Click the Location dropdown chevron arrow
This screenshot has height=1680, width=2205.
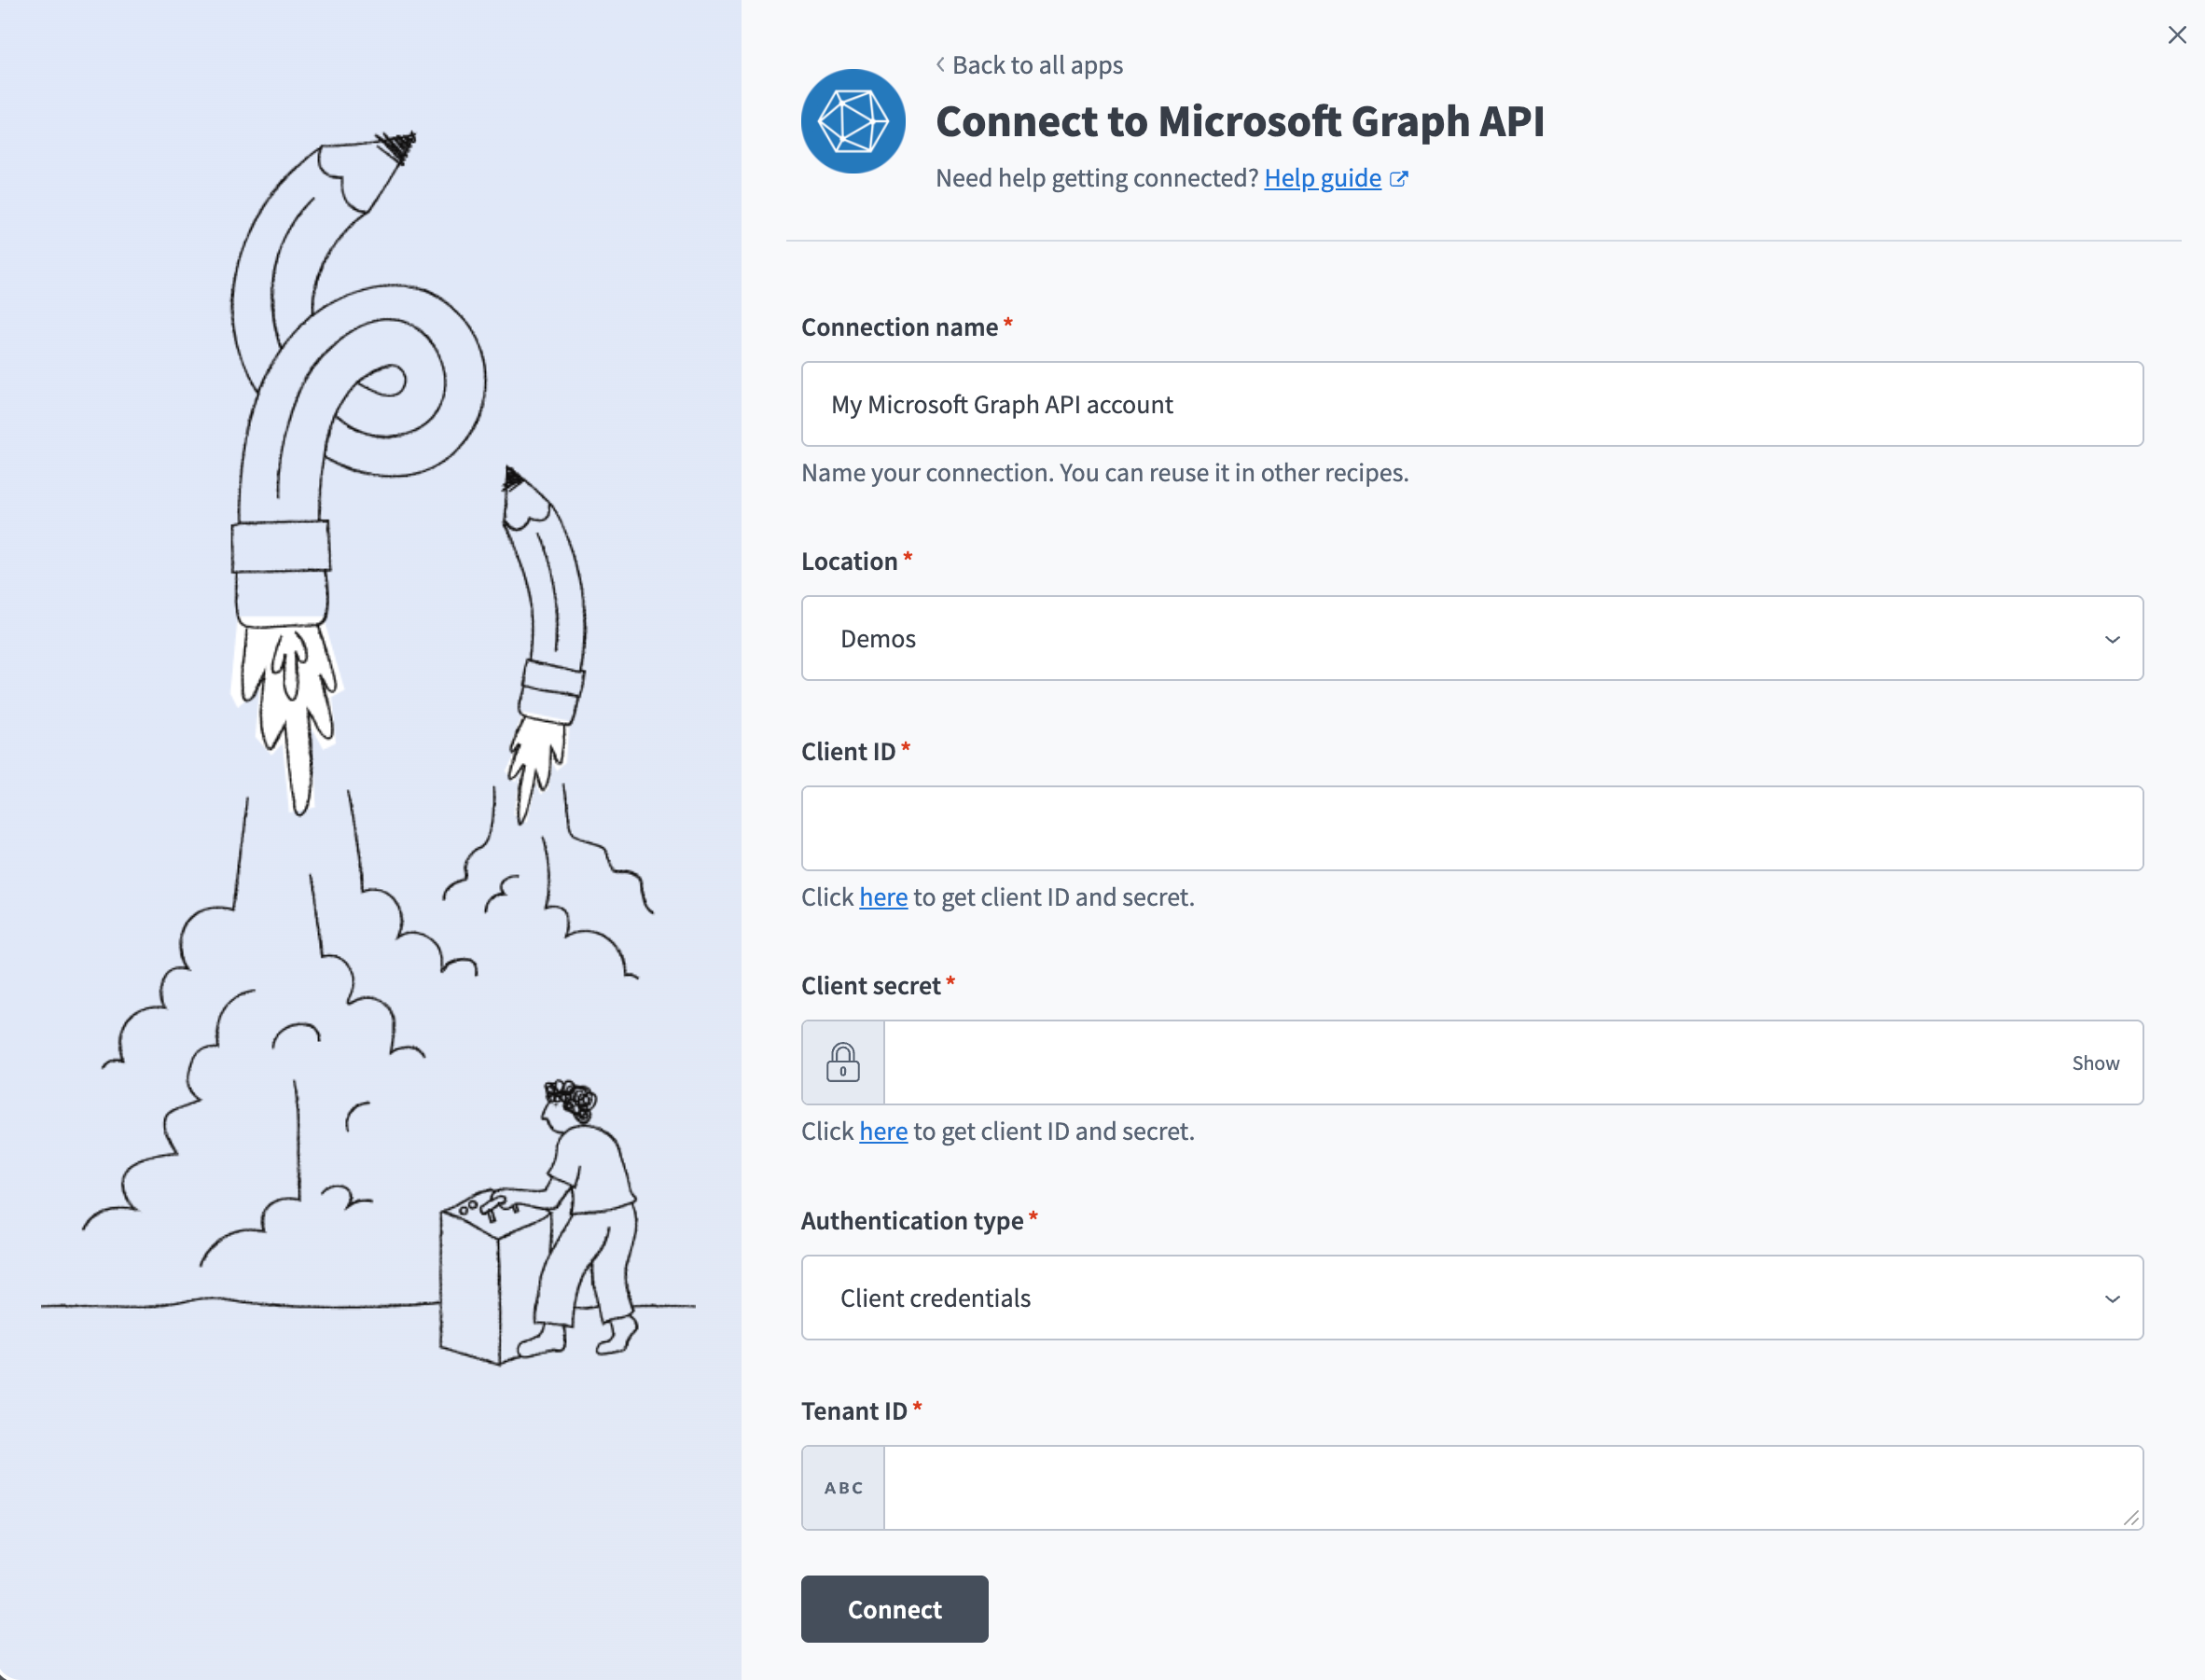(x=2112, y=639)
